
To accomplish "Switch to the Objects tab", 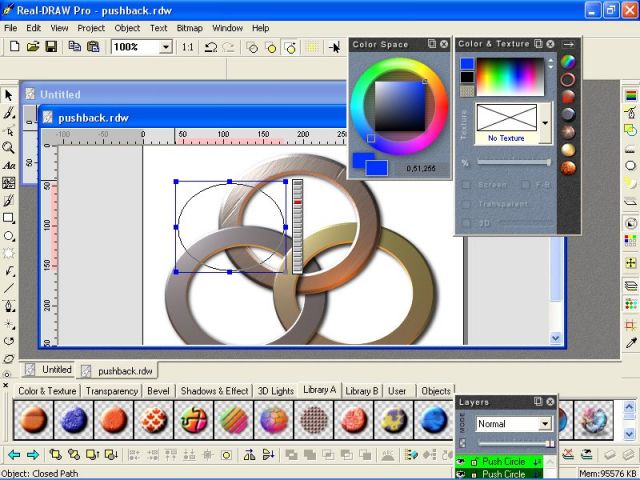I will tap(436, 391).
